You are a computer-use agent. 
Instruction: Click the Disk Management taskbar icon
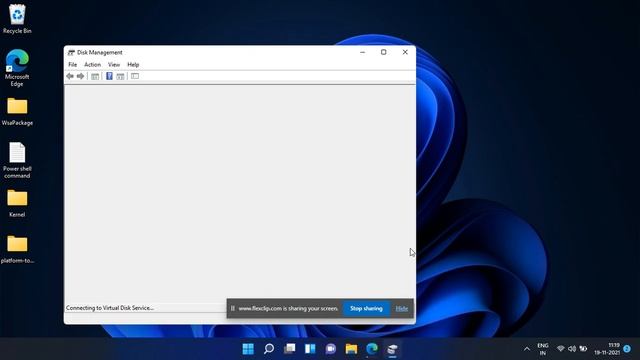(392, 349)
